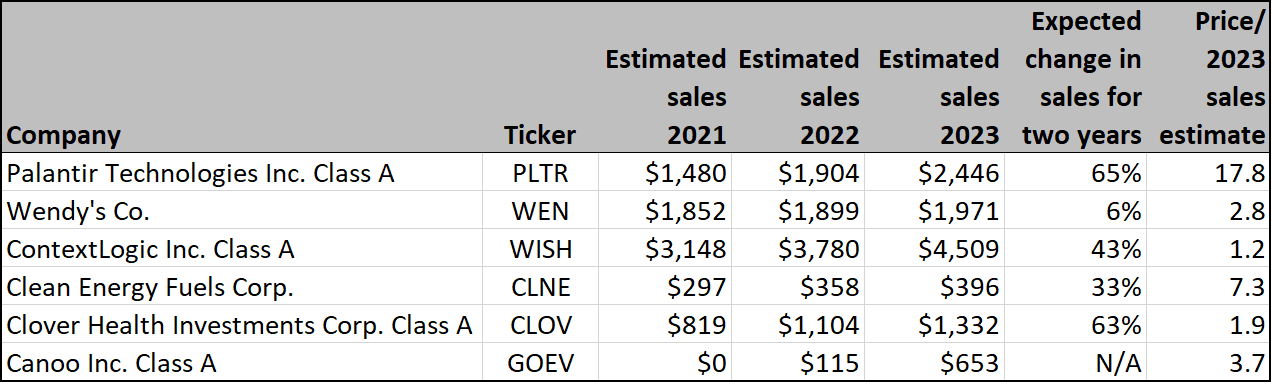The image size is (1273, 384).
Task: Click the WISH ticker cell
Action: [540, 248]
